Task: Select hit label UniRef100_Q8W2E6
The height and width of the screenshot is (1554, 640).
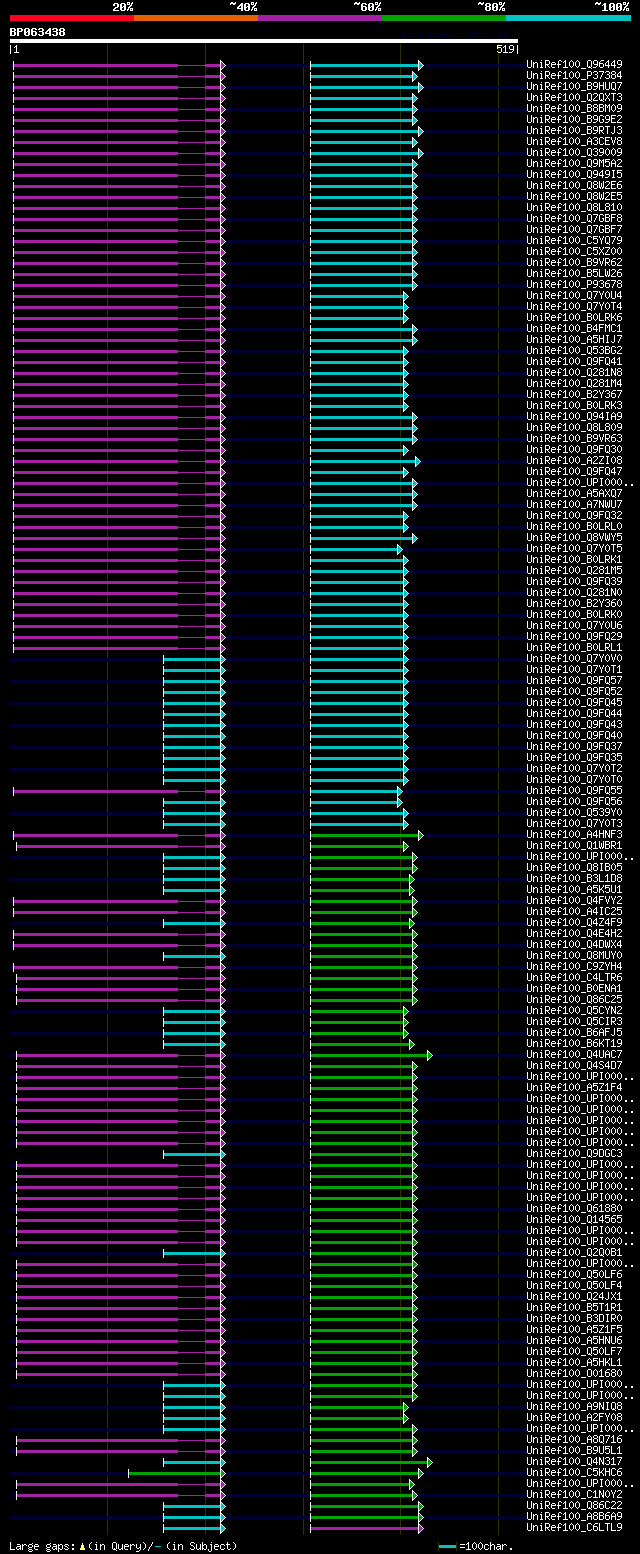Action: [574, 186]
